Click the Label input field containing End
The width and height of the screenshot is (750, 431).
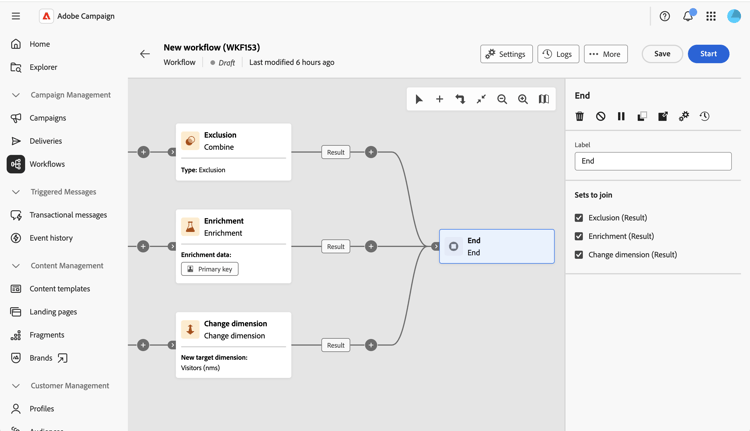click(x=653, y=161)
